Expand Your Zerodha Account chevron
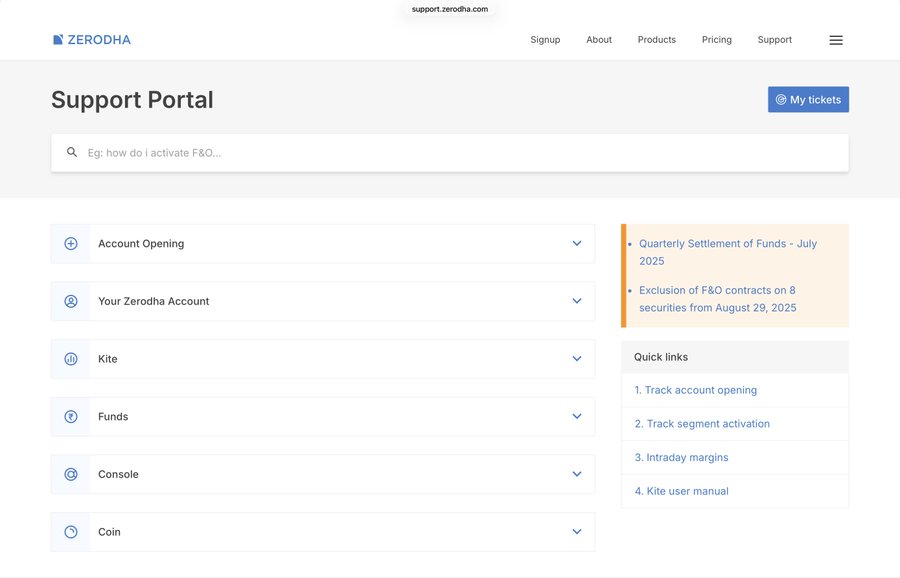 coord(577,301)
